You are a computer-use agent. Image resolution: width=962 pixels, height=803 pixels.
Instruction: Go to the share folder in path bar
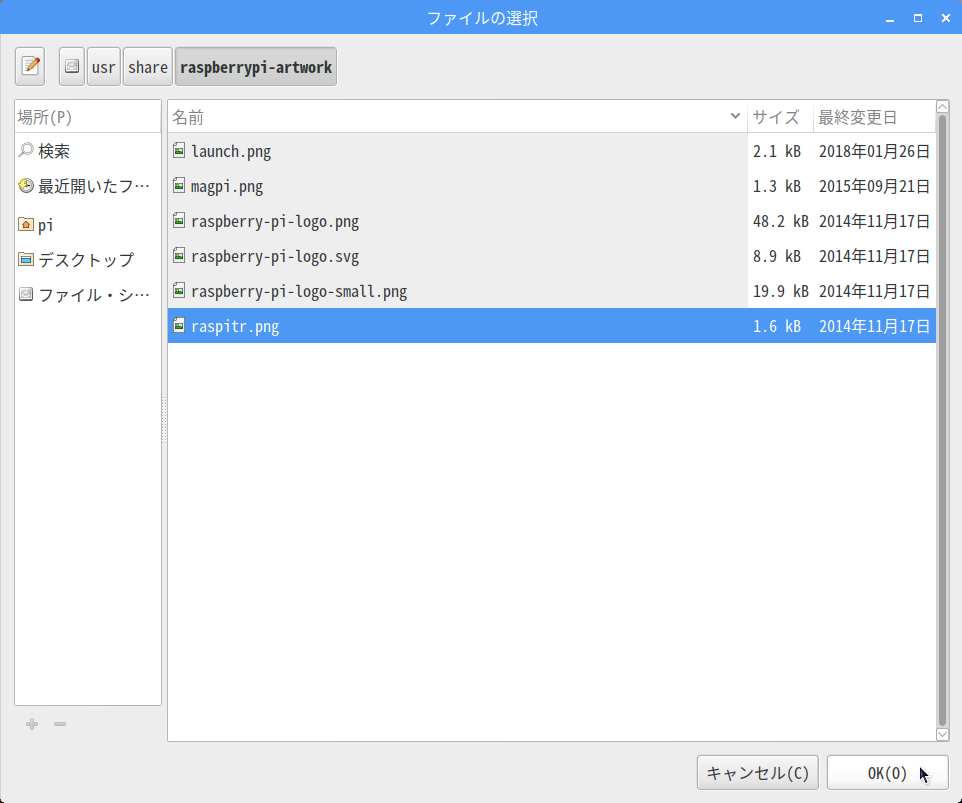[x=148, y=66]
